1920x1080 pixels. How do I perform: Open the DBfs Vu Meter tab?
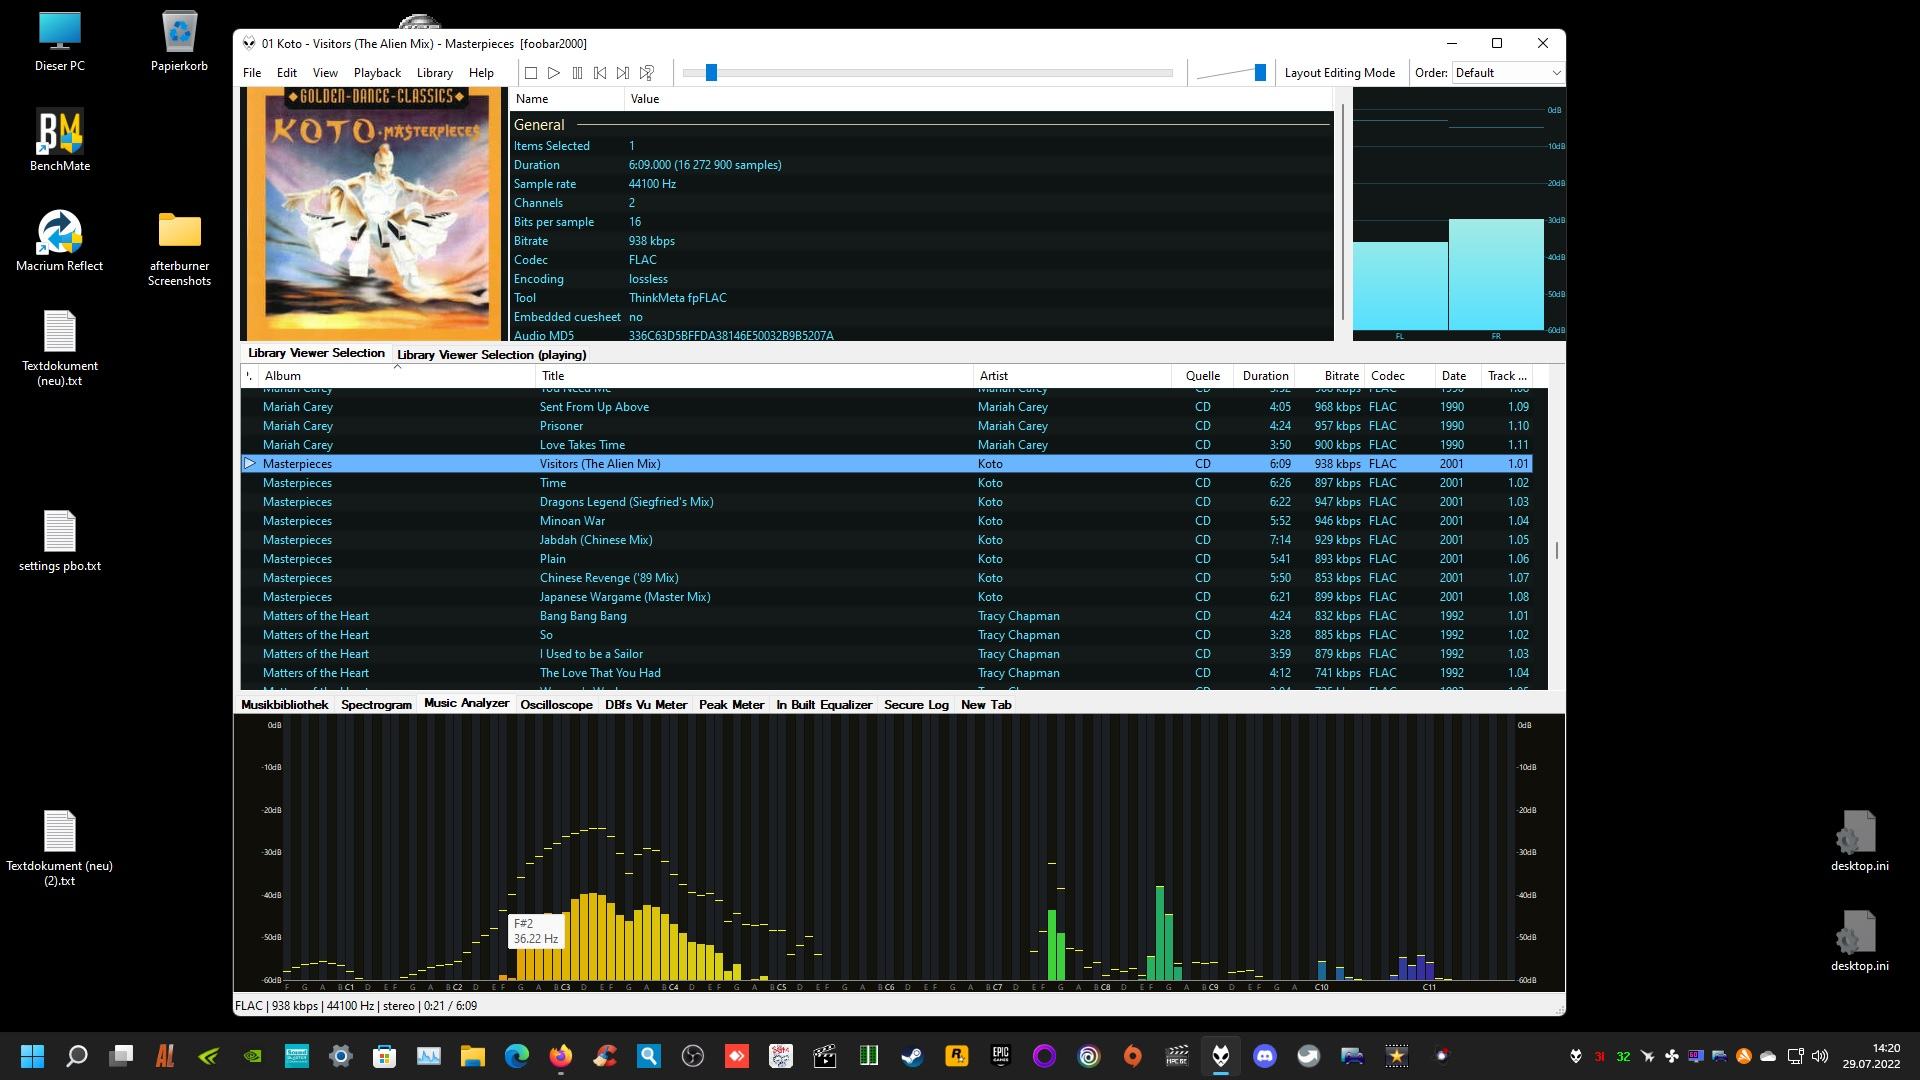646,705
